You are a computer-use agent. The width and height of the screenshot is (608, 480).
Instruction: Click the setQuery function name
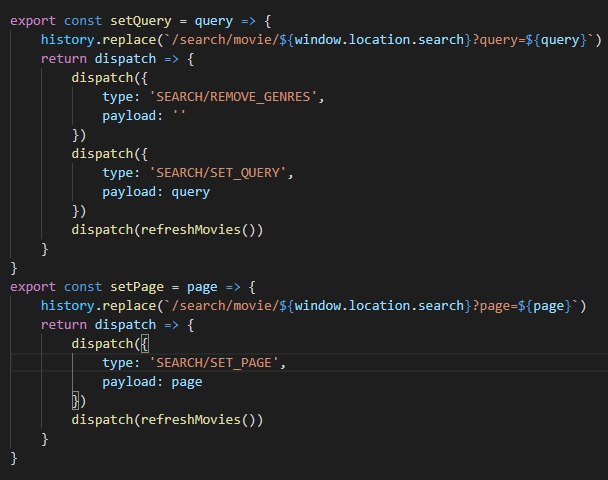140,21
